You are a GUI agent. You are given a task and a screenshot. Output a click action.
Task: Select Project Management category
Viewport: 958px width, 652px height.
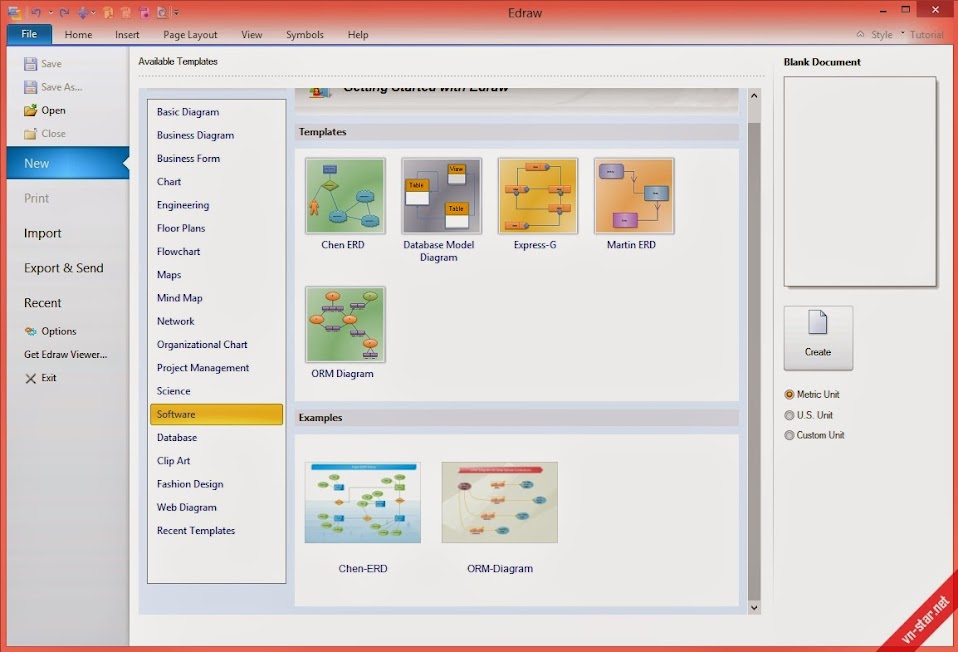click(203, 368)
